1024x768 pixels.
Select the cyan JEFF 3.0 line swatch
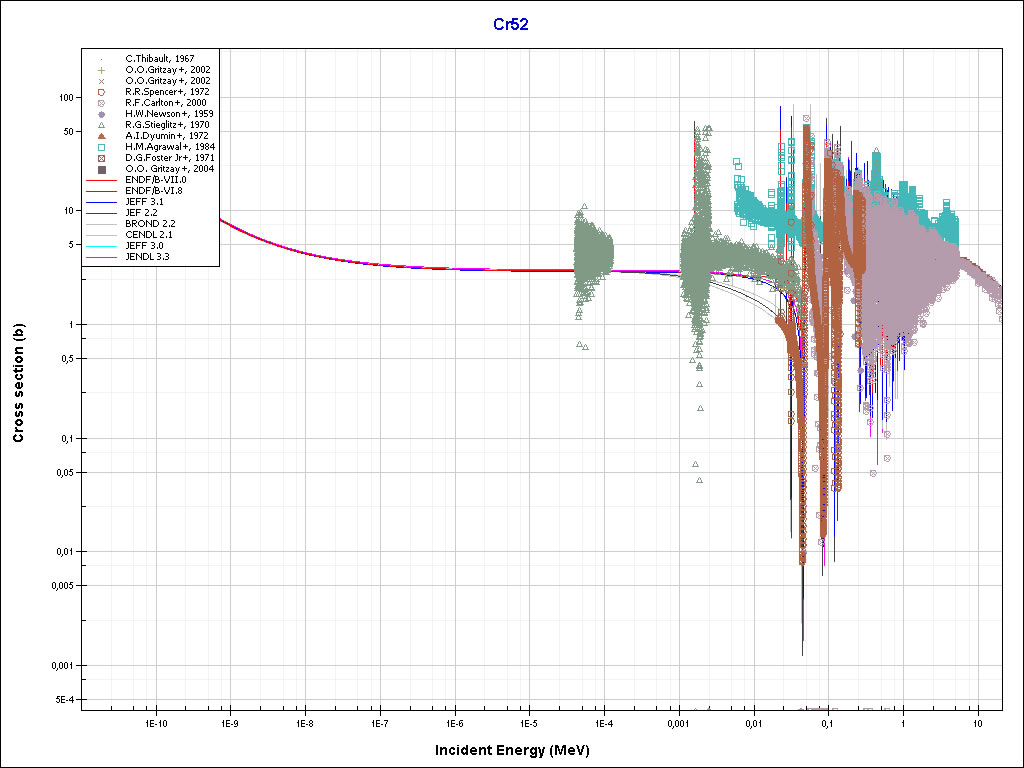coord(102,246)
